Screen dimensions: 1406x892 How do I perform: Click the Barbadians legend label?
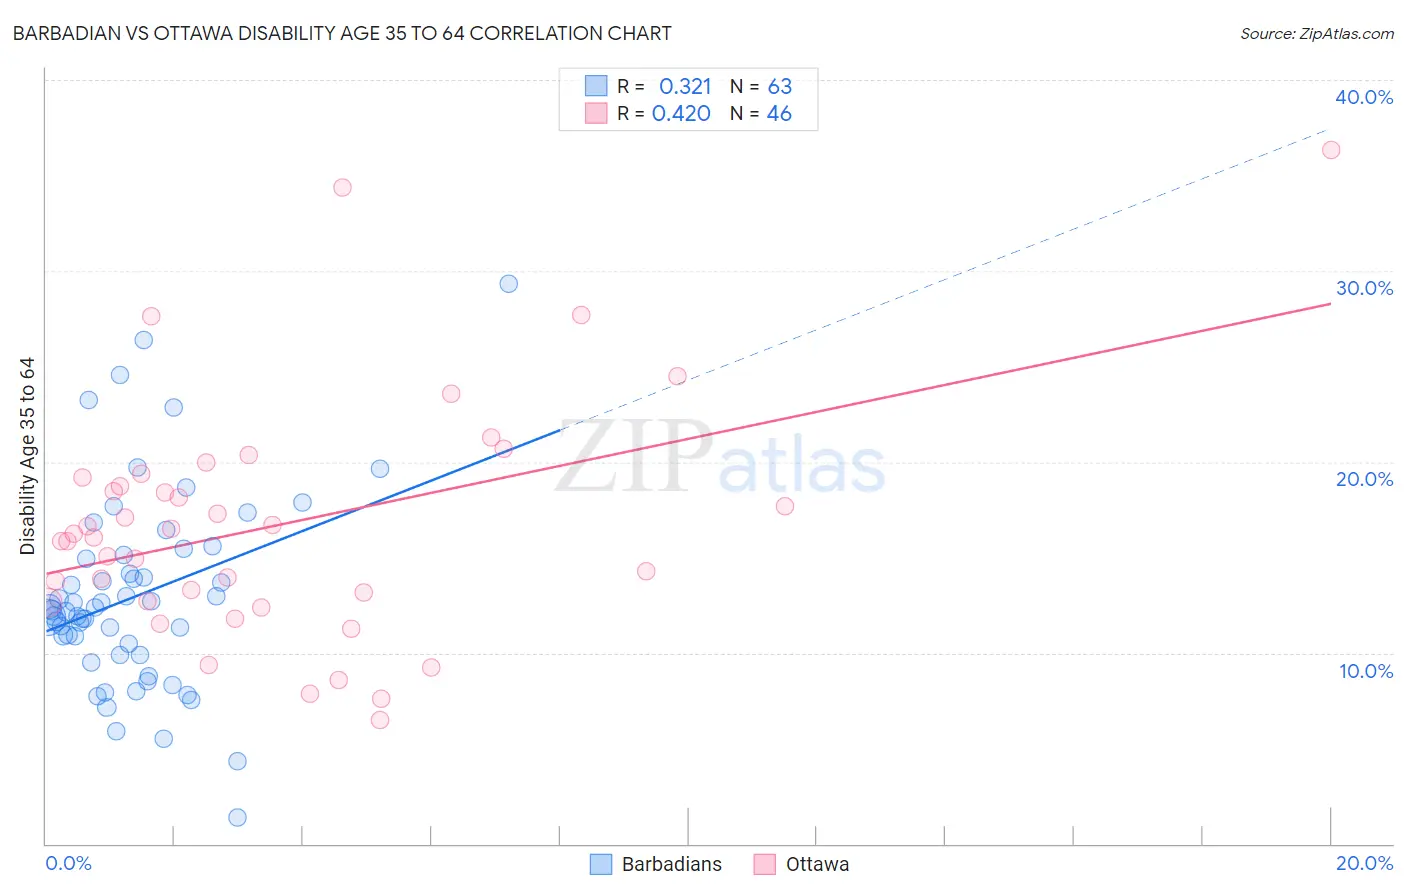[671, 864]
